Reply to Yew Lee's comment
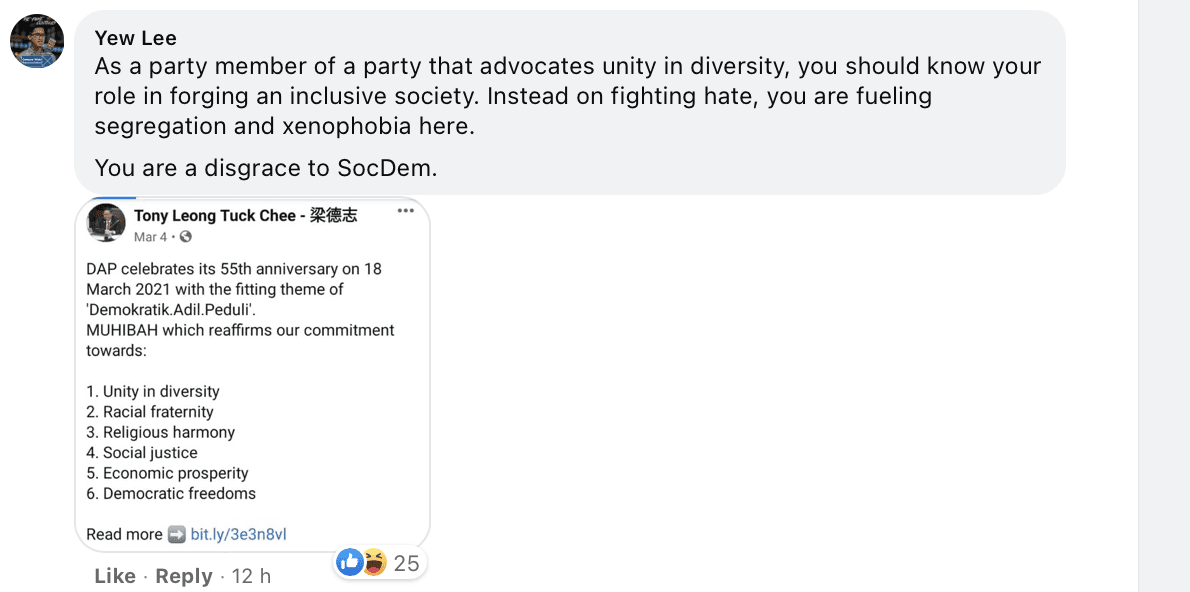 183,576
